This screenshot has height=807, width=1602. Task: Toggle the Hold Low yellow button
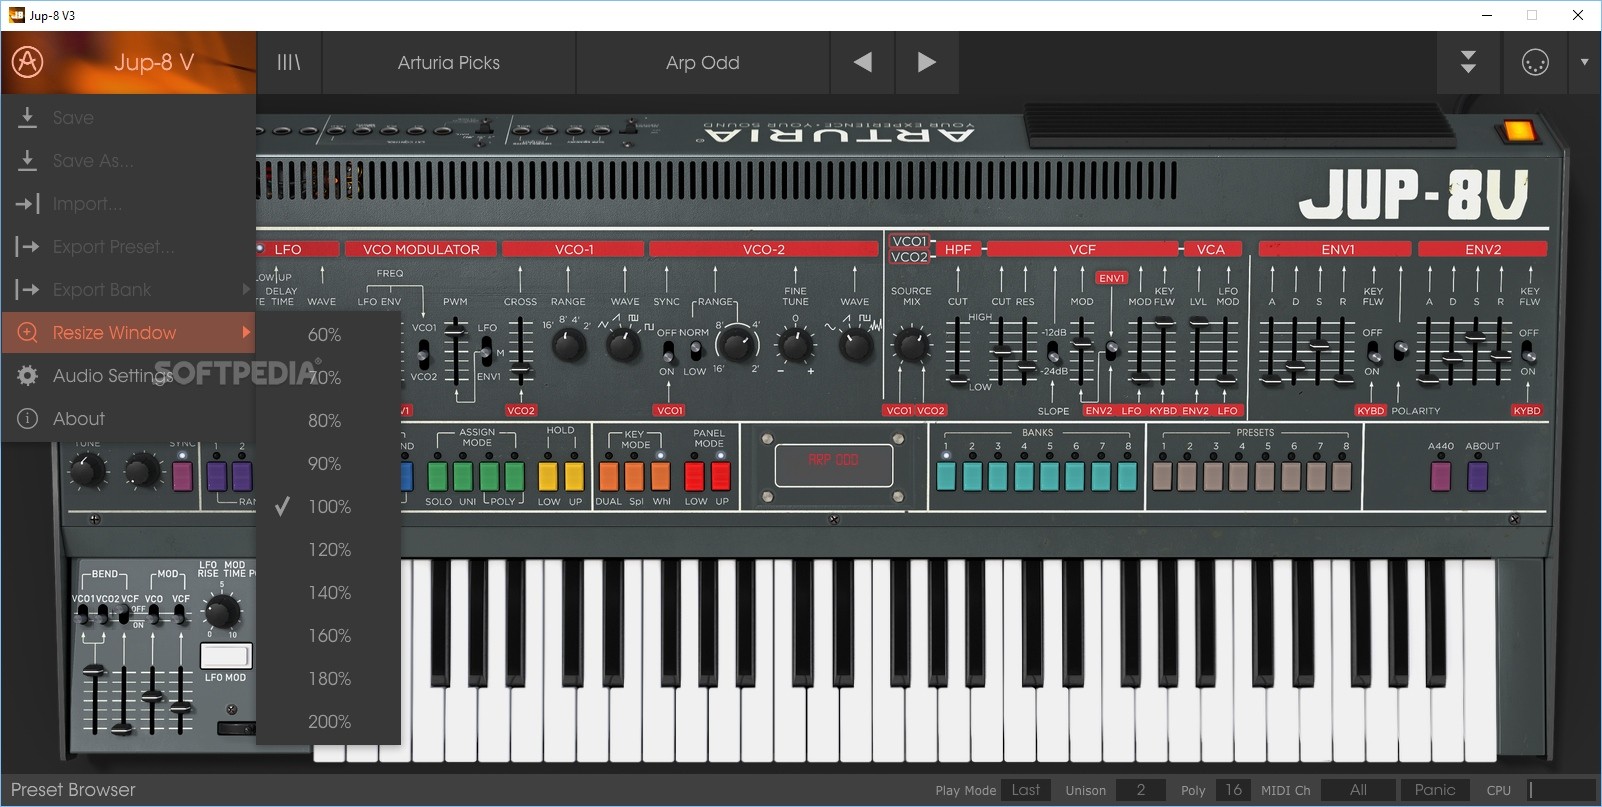[548, 475]
